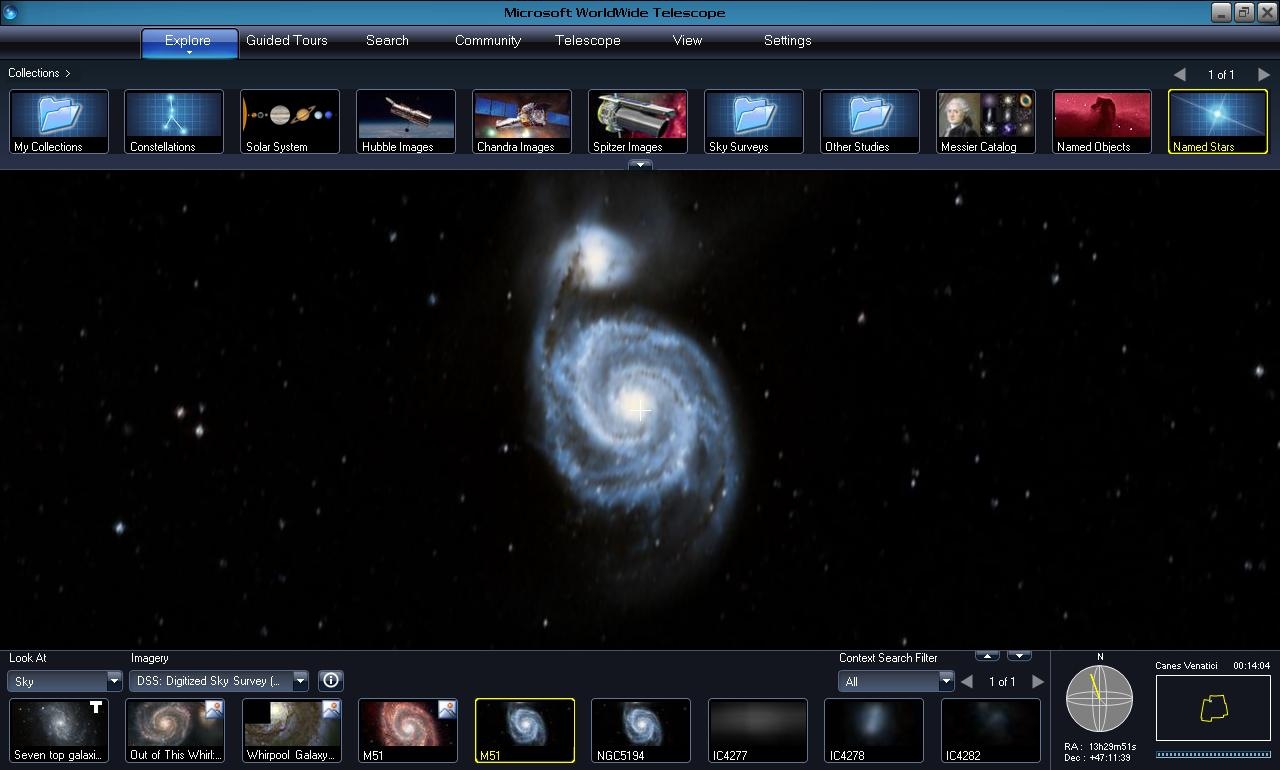Screen dimensions: 1280x770
Task: Open the Chandra Images collection
Action: click(x=522, y=121)
